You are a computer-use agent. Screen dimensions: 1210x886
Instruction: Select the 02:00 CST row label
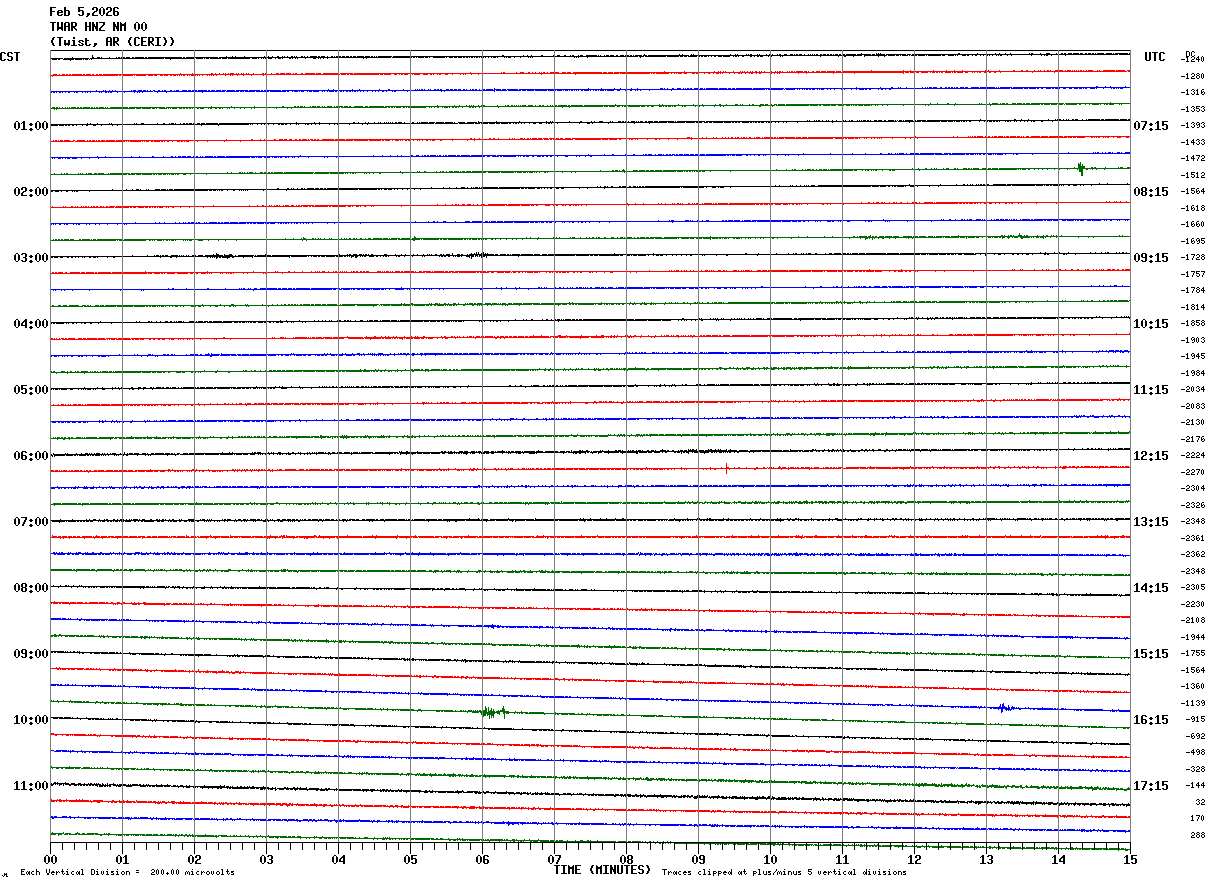point(31,192)
